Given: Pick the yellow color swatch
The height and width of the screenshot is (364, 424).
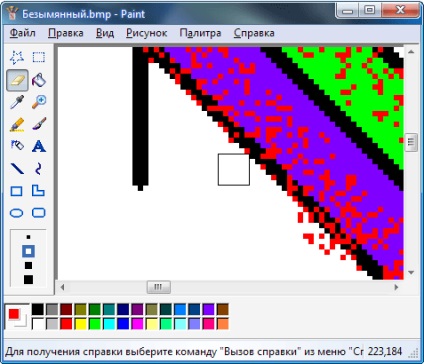Looking at the screenshot, I should (x=80, y=324).
